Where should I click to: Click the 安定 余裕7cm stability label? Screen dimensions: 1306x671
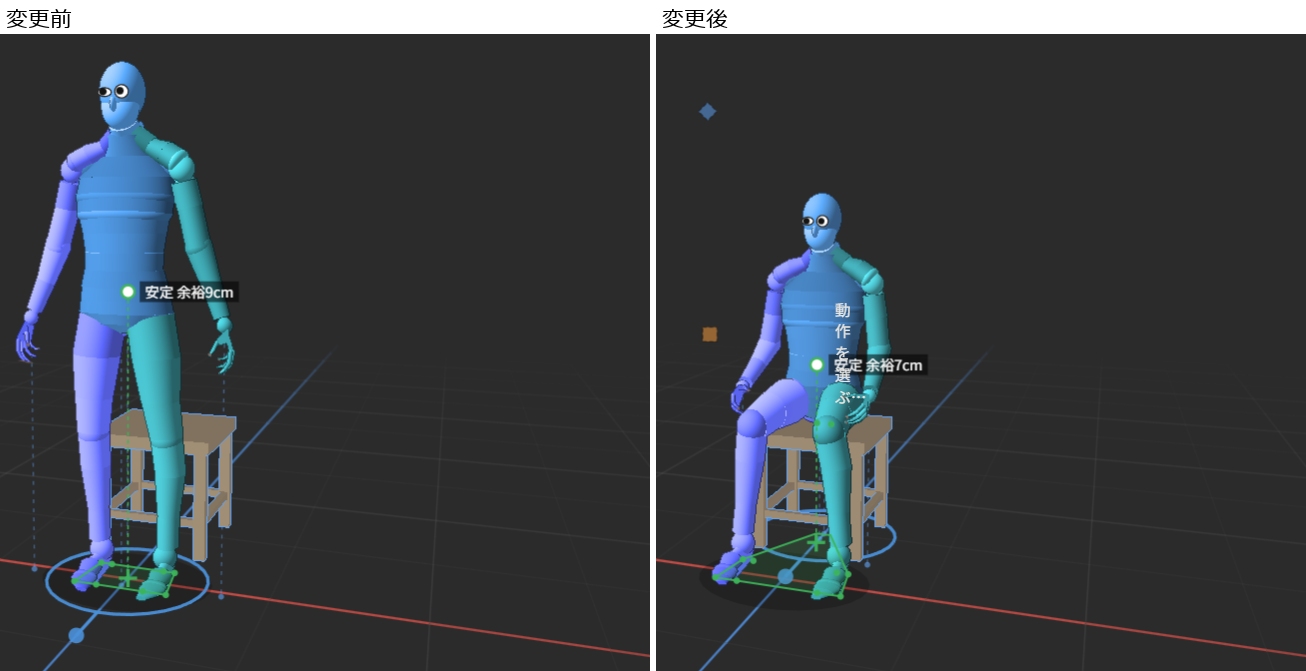point(879,365)
